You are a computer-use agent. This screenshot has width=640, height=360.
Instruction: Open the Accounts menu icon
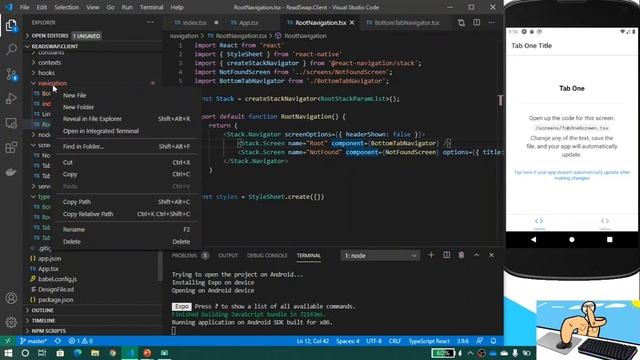coord(11,298)
